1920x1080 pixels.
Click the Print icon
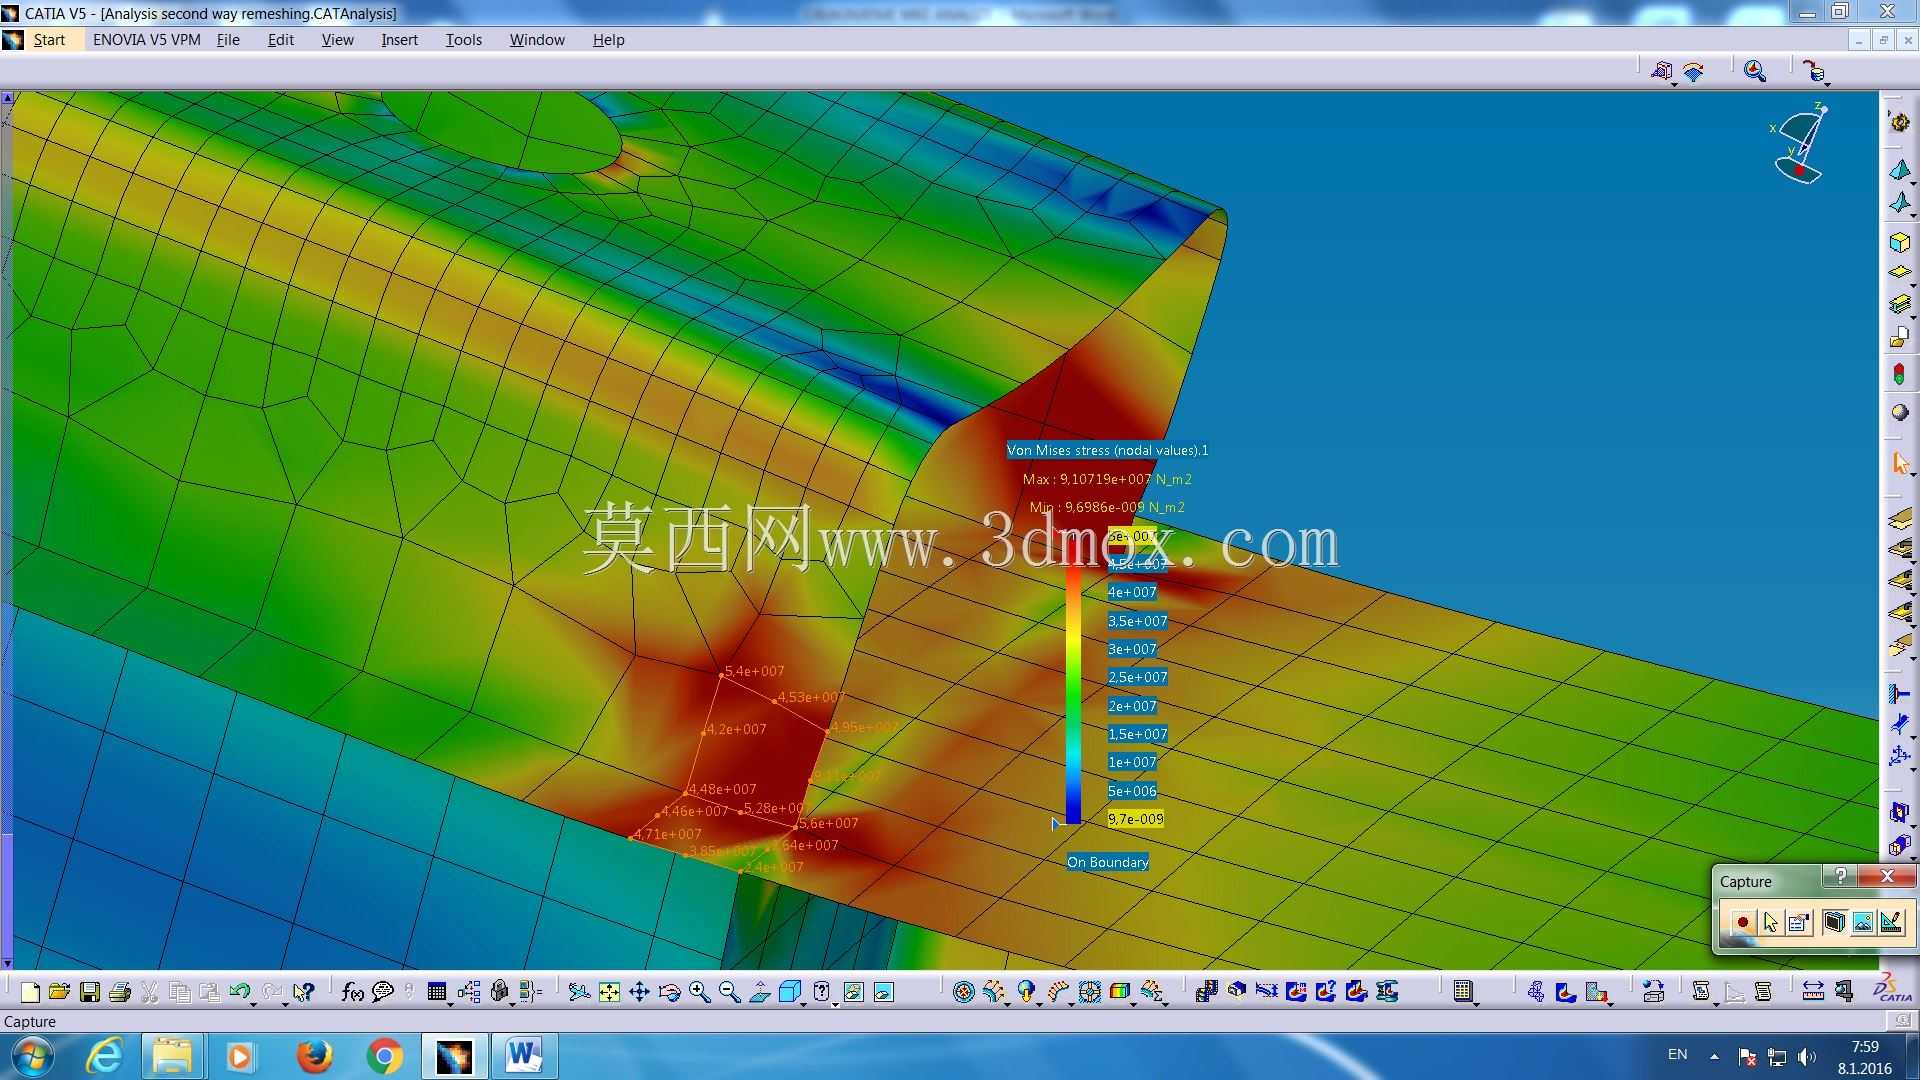pyautogui.click(x=120, y=992)
